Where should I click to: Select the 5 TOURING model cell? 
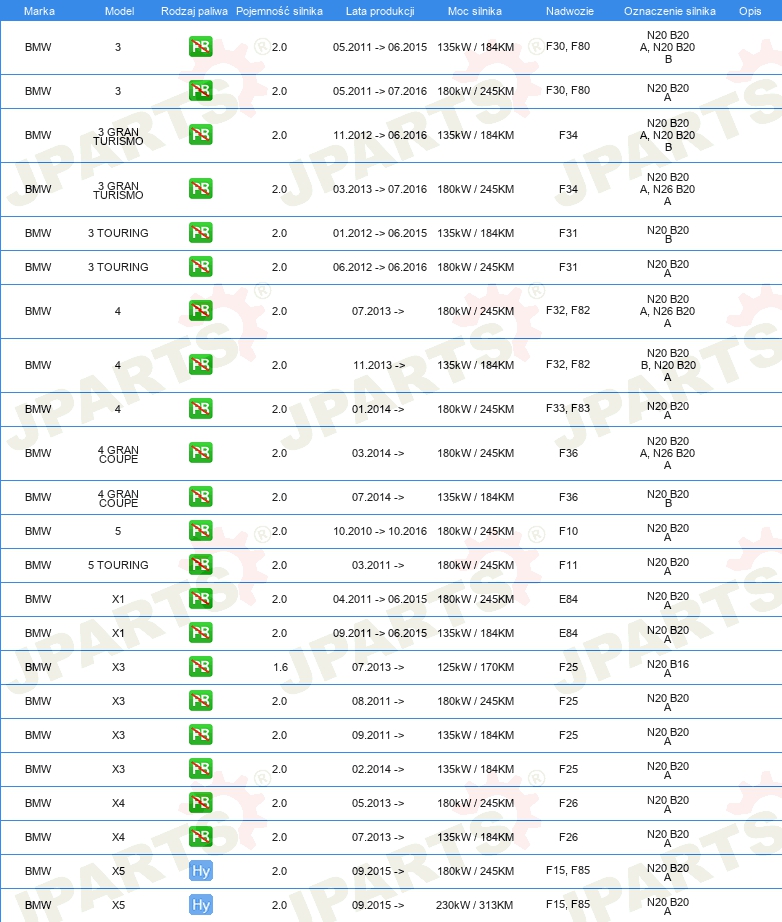tap(118, 565)
